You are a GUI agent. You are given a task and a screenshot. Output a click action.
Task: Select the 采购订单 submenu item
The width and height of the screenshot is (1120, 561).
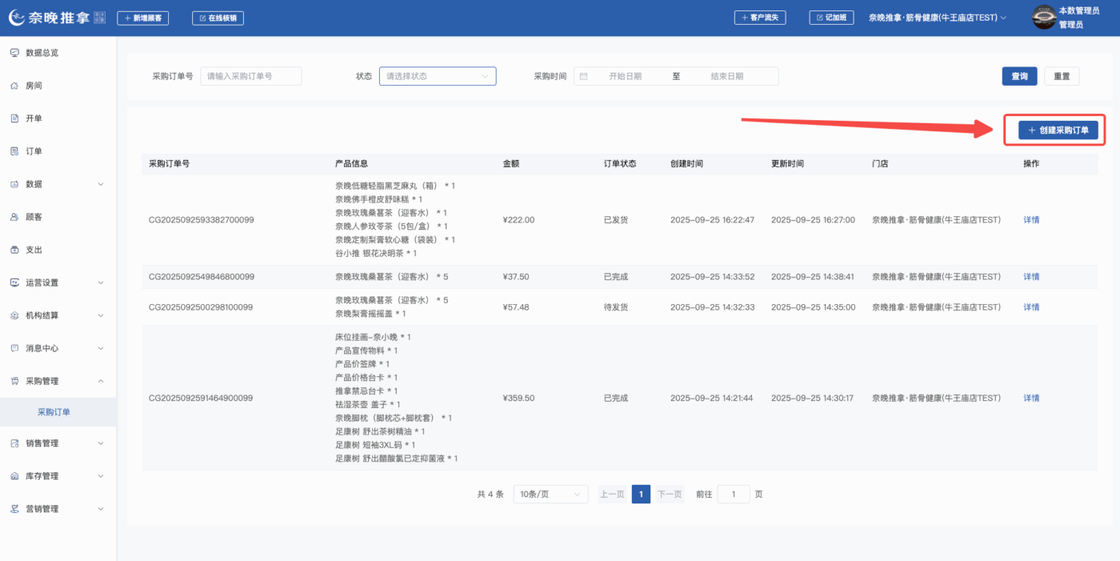(58, 412)
